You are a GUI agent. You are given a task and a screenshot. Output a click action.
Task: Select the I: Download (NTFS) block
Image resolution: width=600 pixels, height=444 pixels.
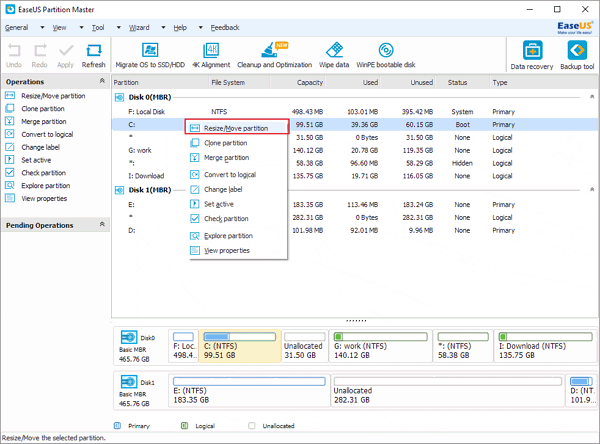pyautogui.click(x=546, y=346)
